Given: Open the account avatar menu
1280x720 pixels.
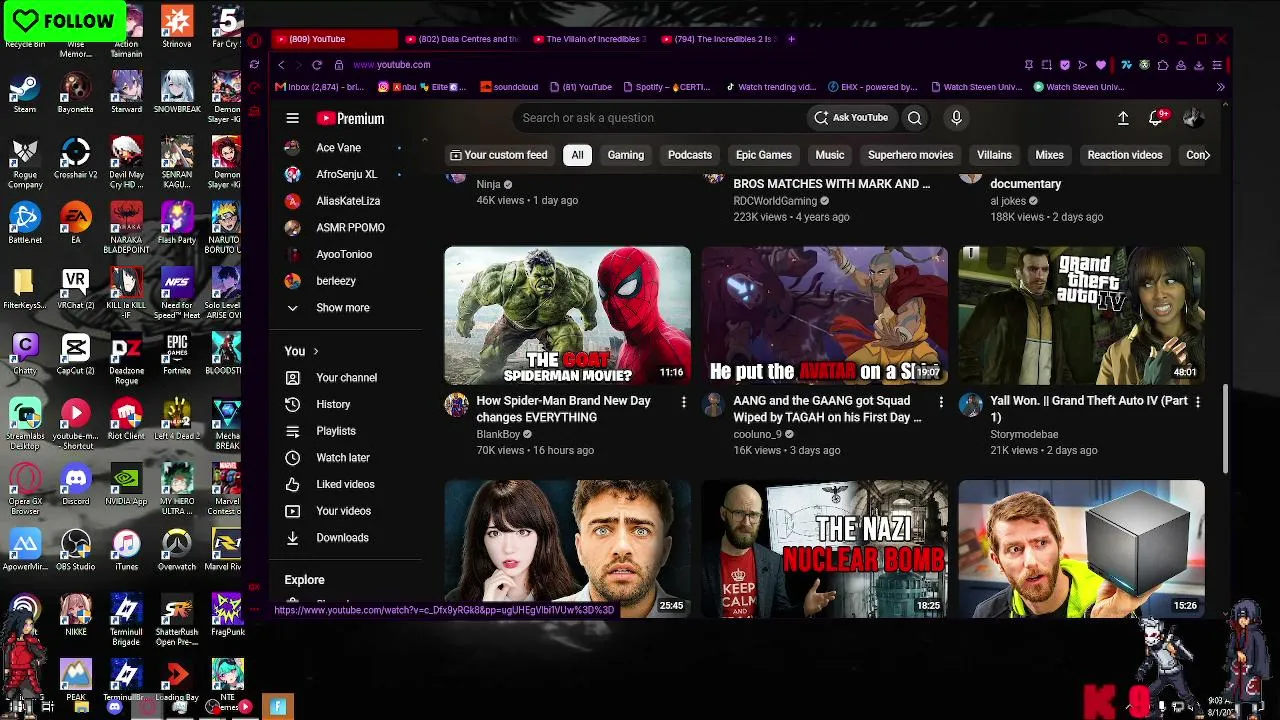Looking at the screenshot, I should (x=1192, y=118).
